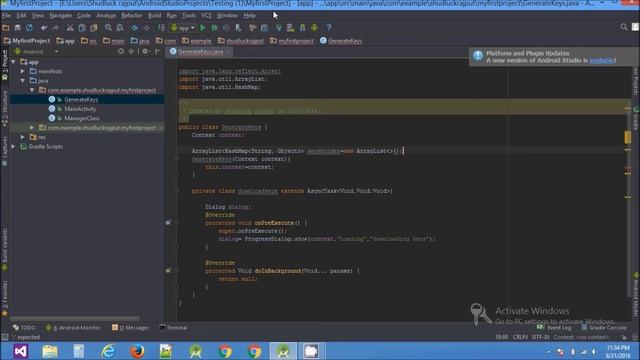The image size is (640, 360).
Task: Click the Cut scissors icon
Action: (x=70, y=28)
